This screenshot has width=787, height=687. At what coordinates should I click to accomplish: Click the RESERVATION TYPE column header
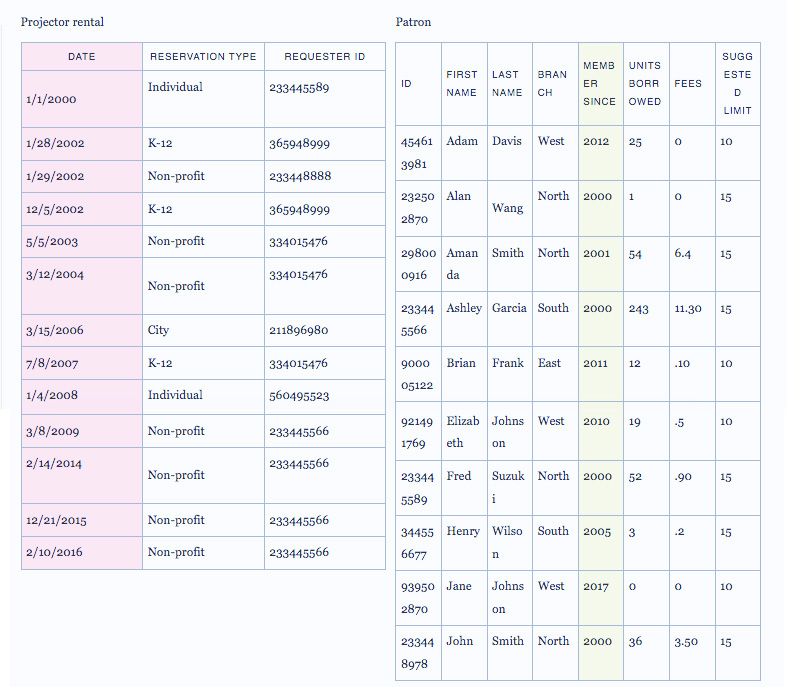(x=203, y=57)
